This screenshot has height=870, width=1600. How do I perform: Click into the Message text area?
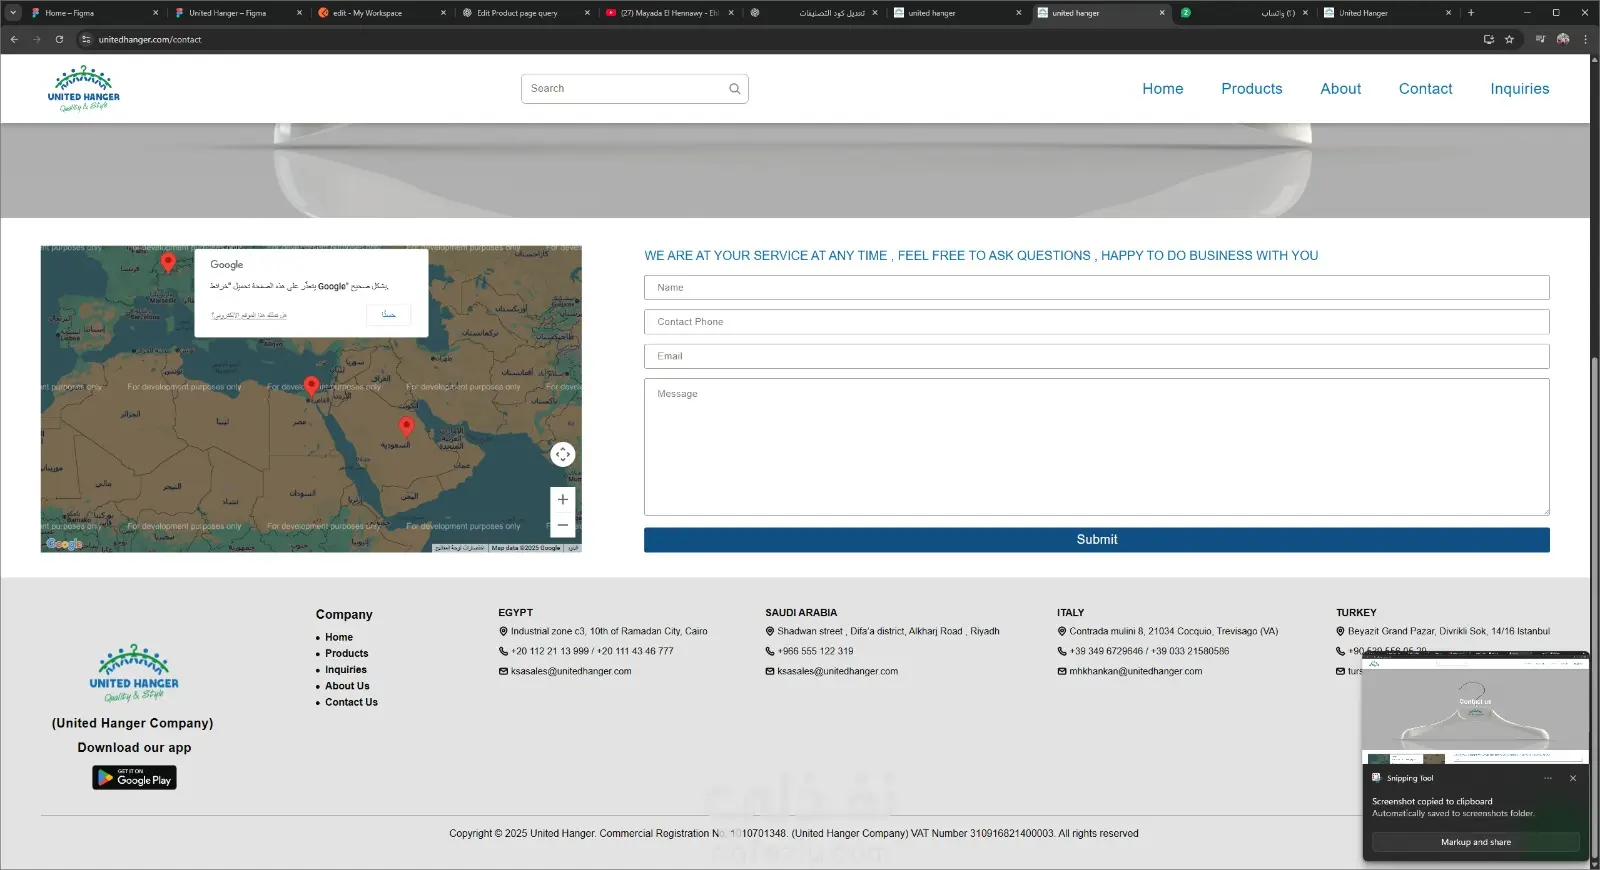click(1096, 447)
